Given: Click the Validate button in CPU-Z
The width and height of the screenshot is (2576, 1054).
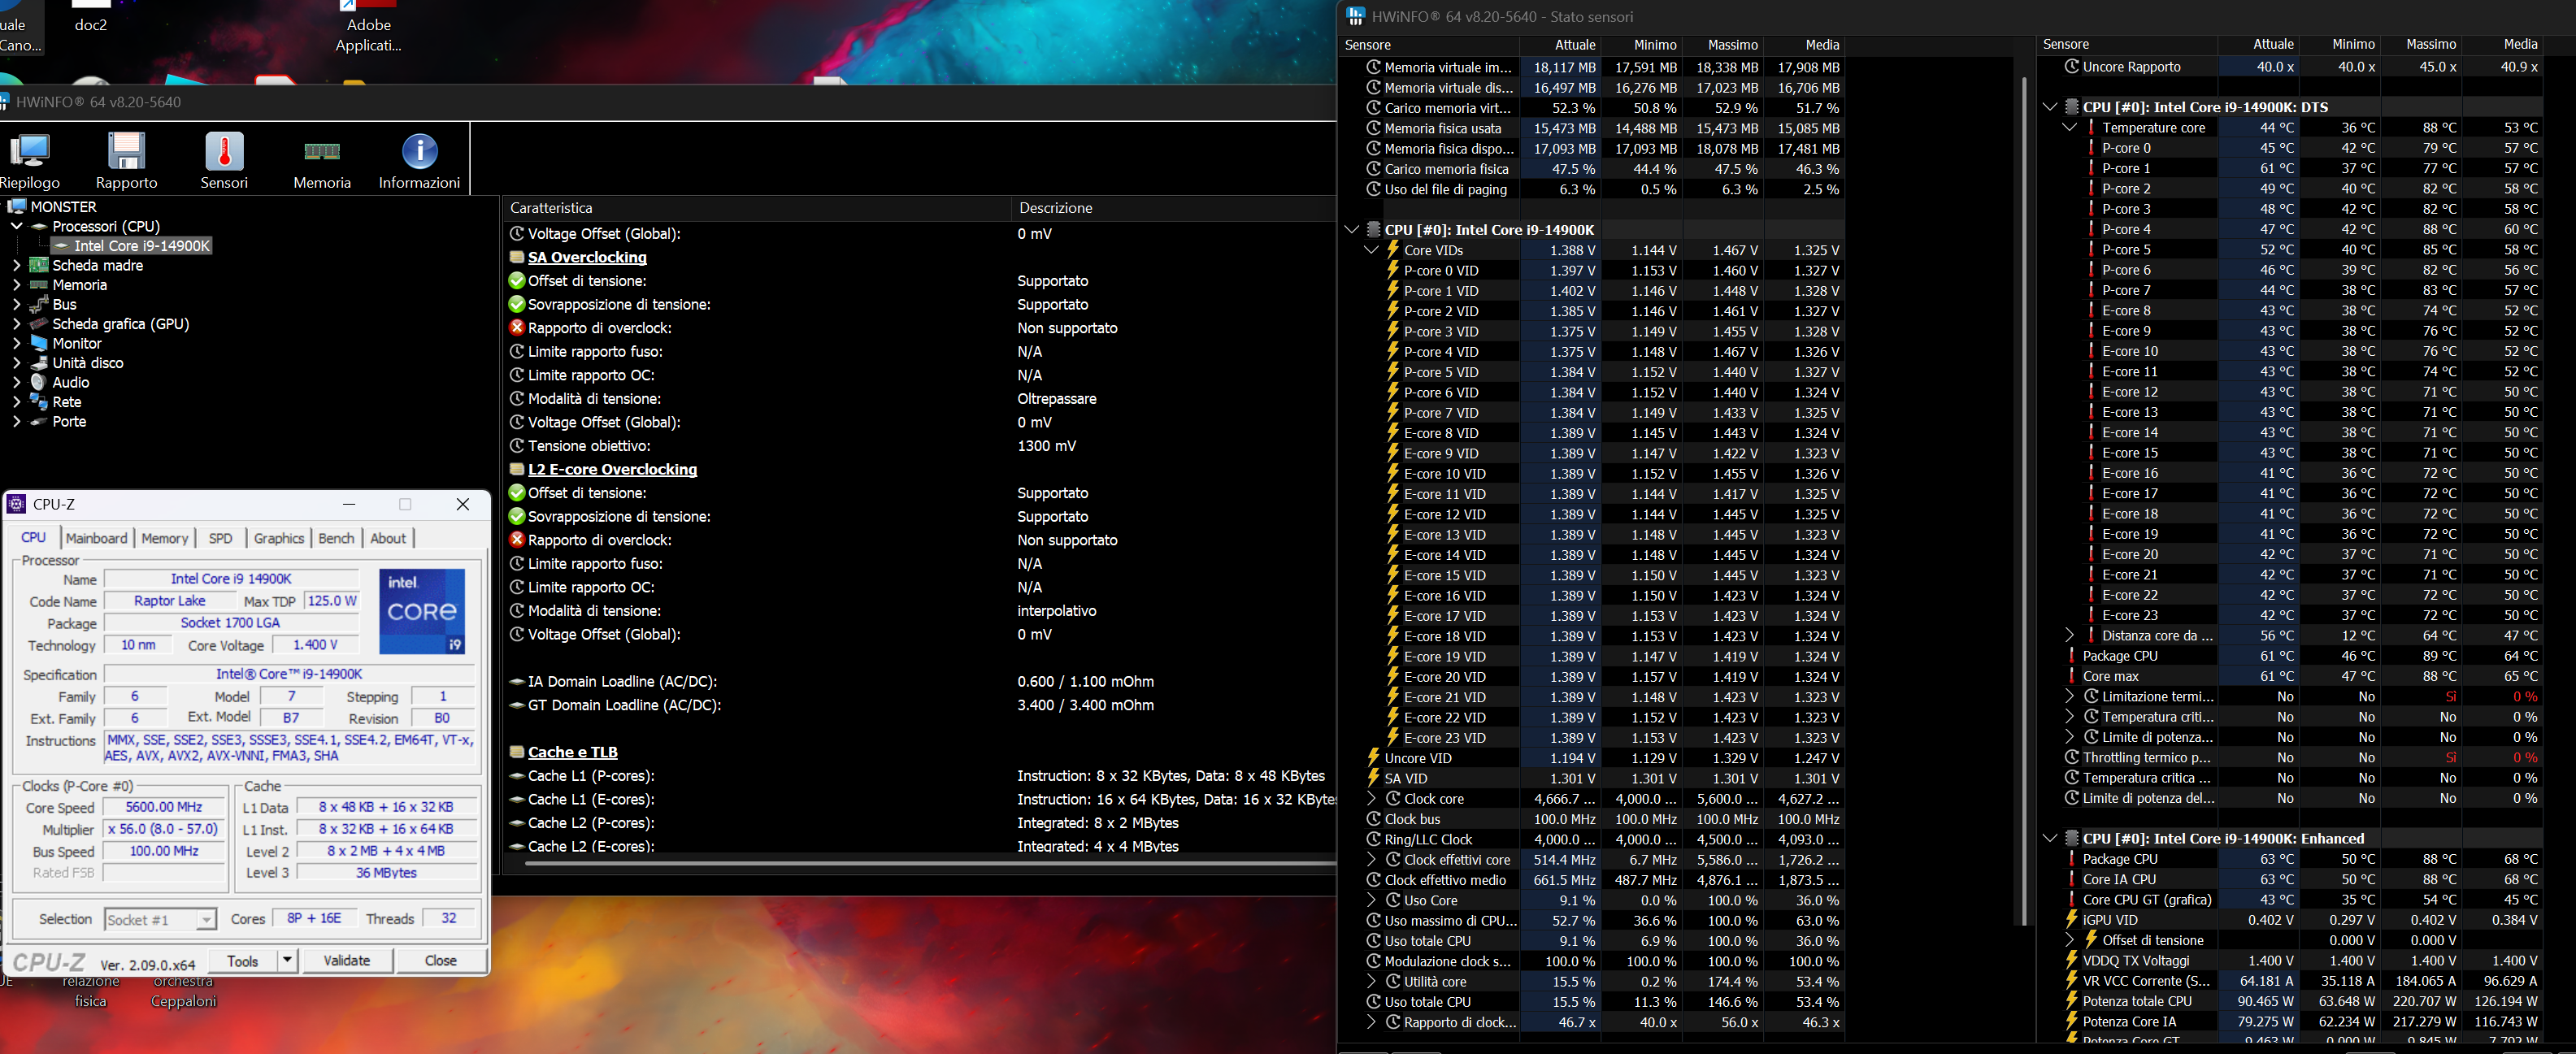Looking at the screenshot, I should [x=347, y=961].
